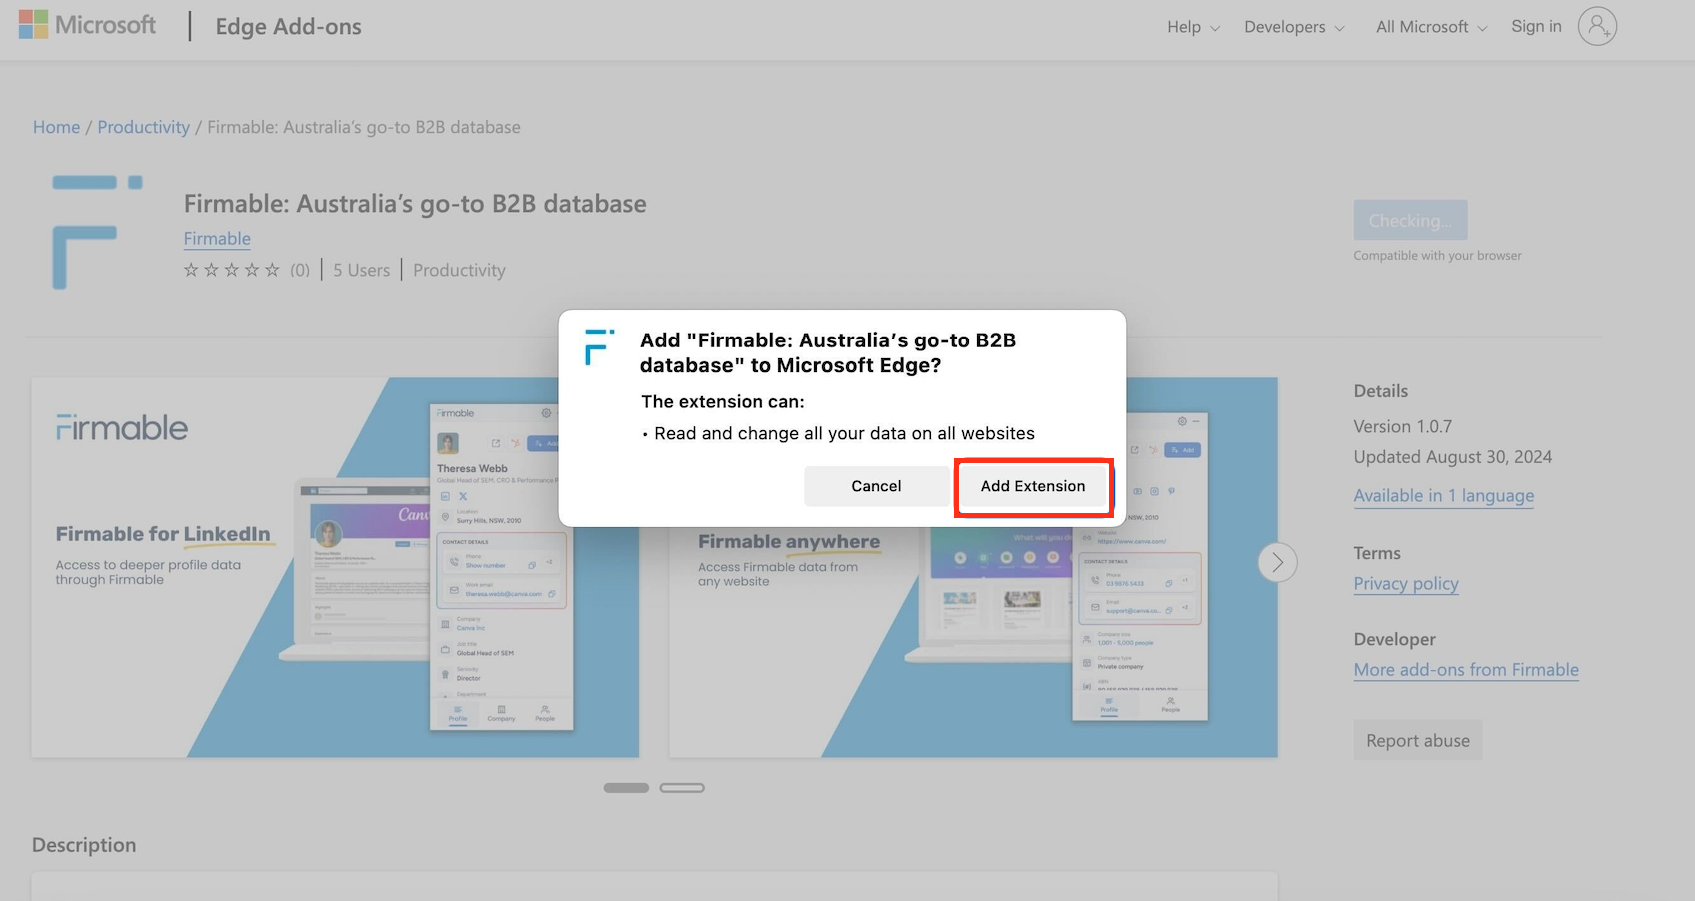Cancel the extension installation dialog
1695x901 pixels.
tap(876, 486)
